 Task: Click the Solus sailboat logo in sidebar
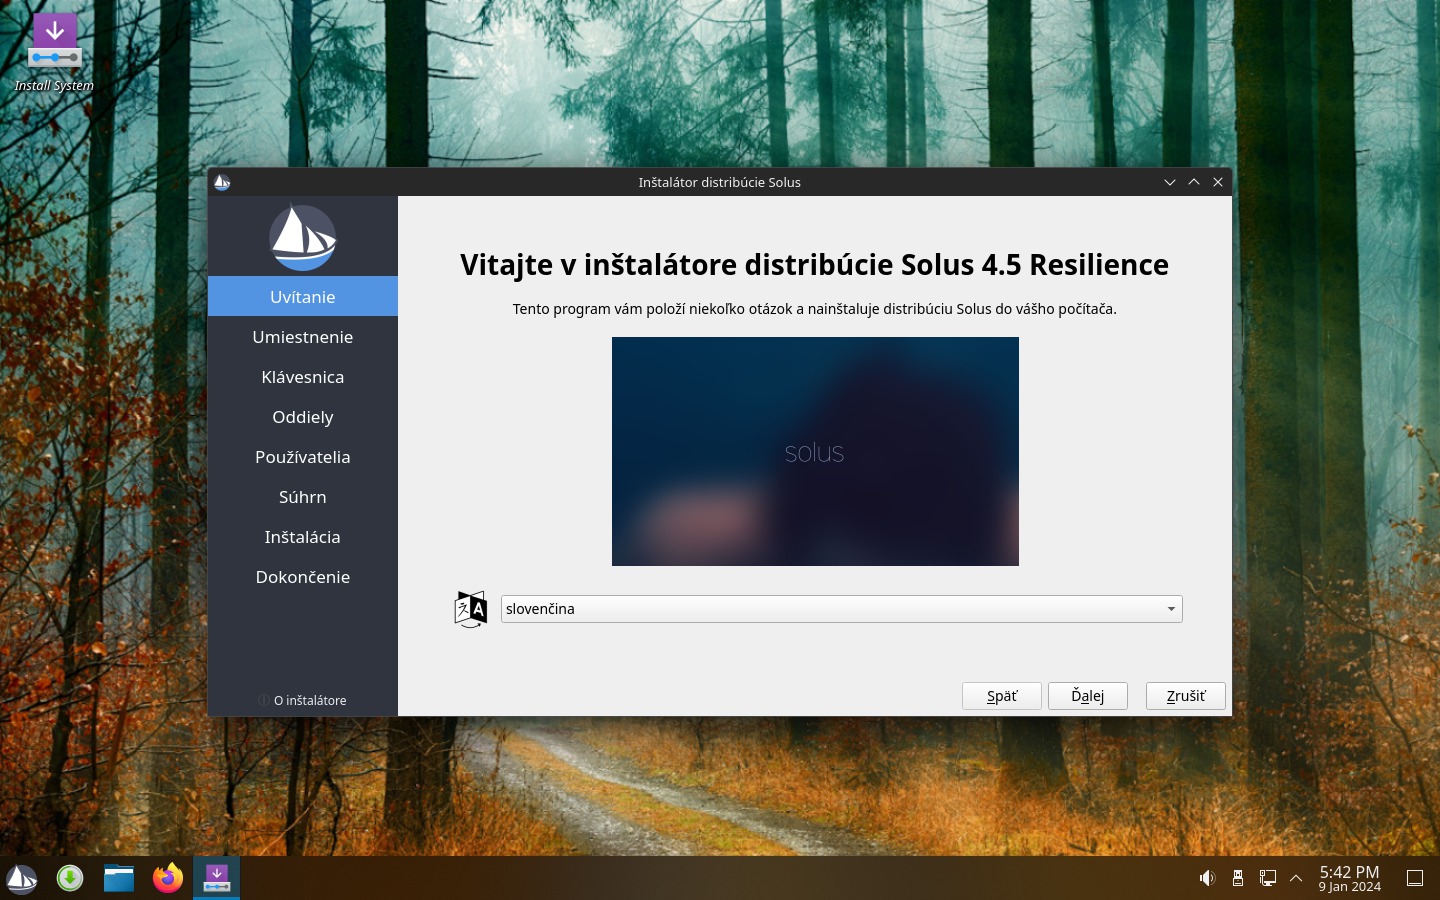302,238
